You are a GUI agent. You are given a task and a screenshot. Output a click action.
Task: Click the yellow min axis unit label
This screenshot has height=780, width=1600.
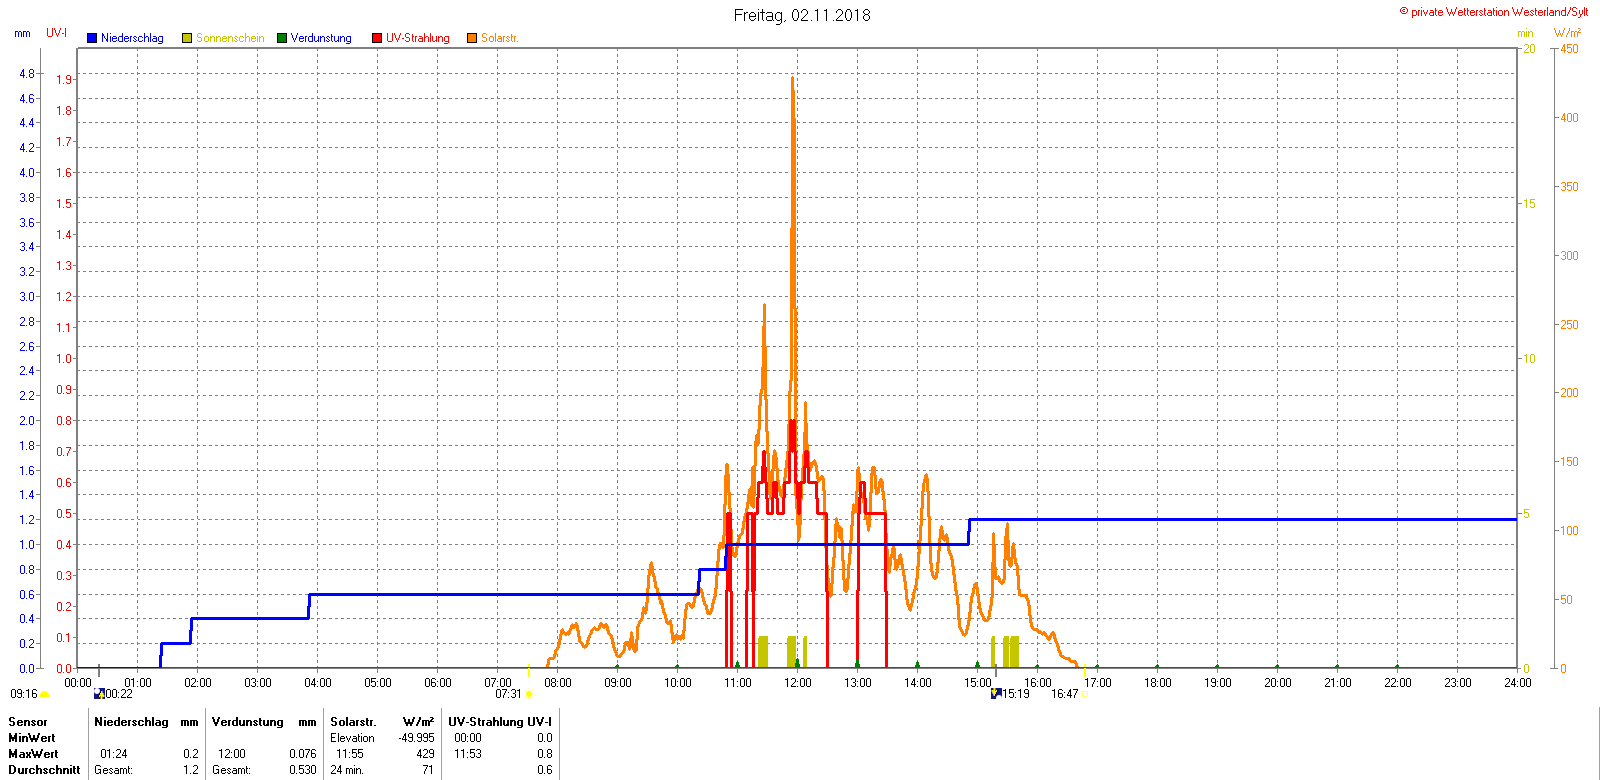[x=1525, y=33]
